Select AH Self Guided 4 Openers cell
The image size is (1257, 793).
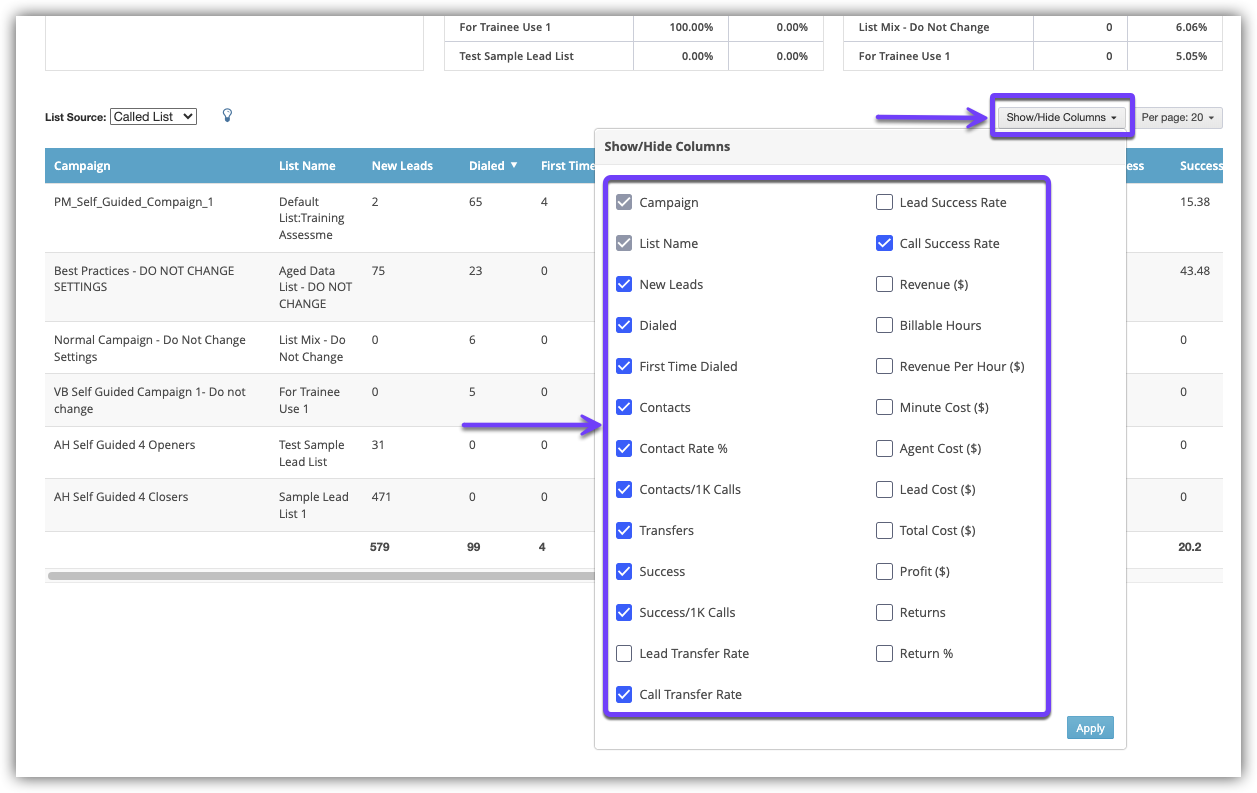tap(124, 445)
